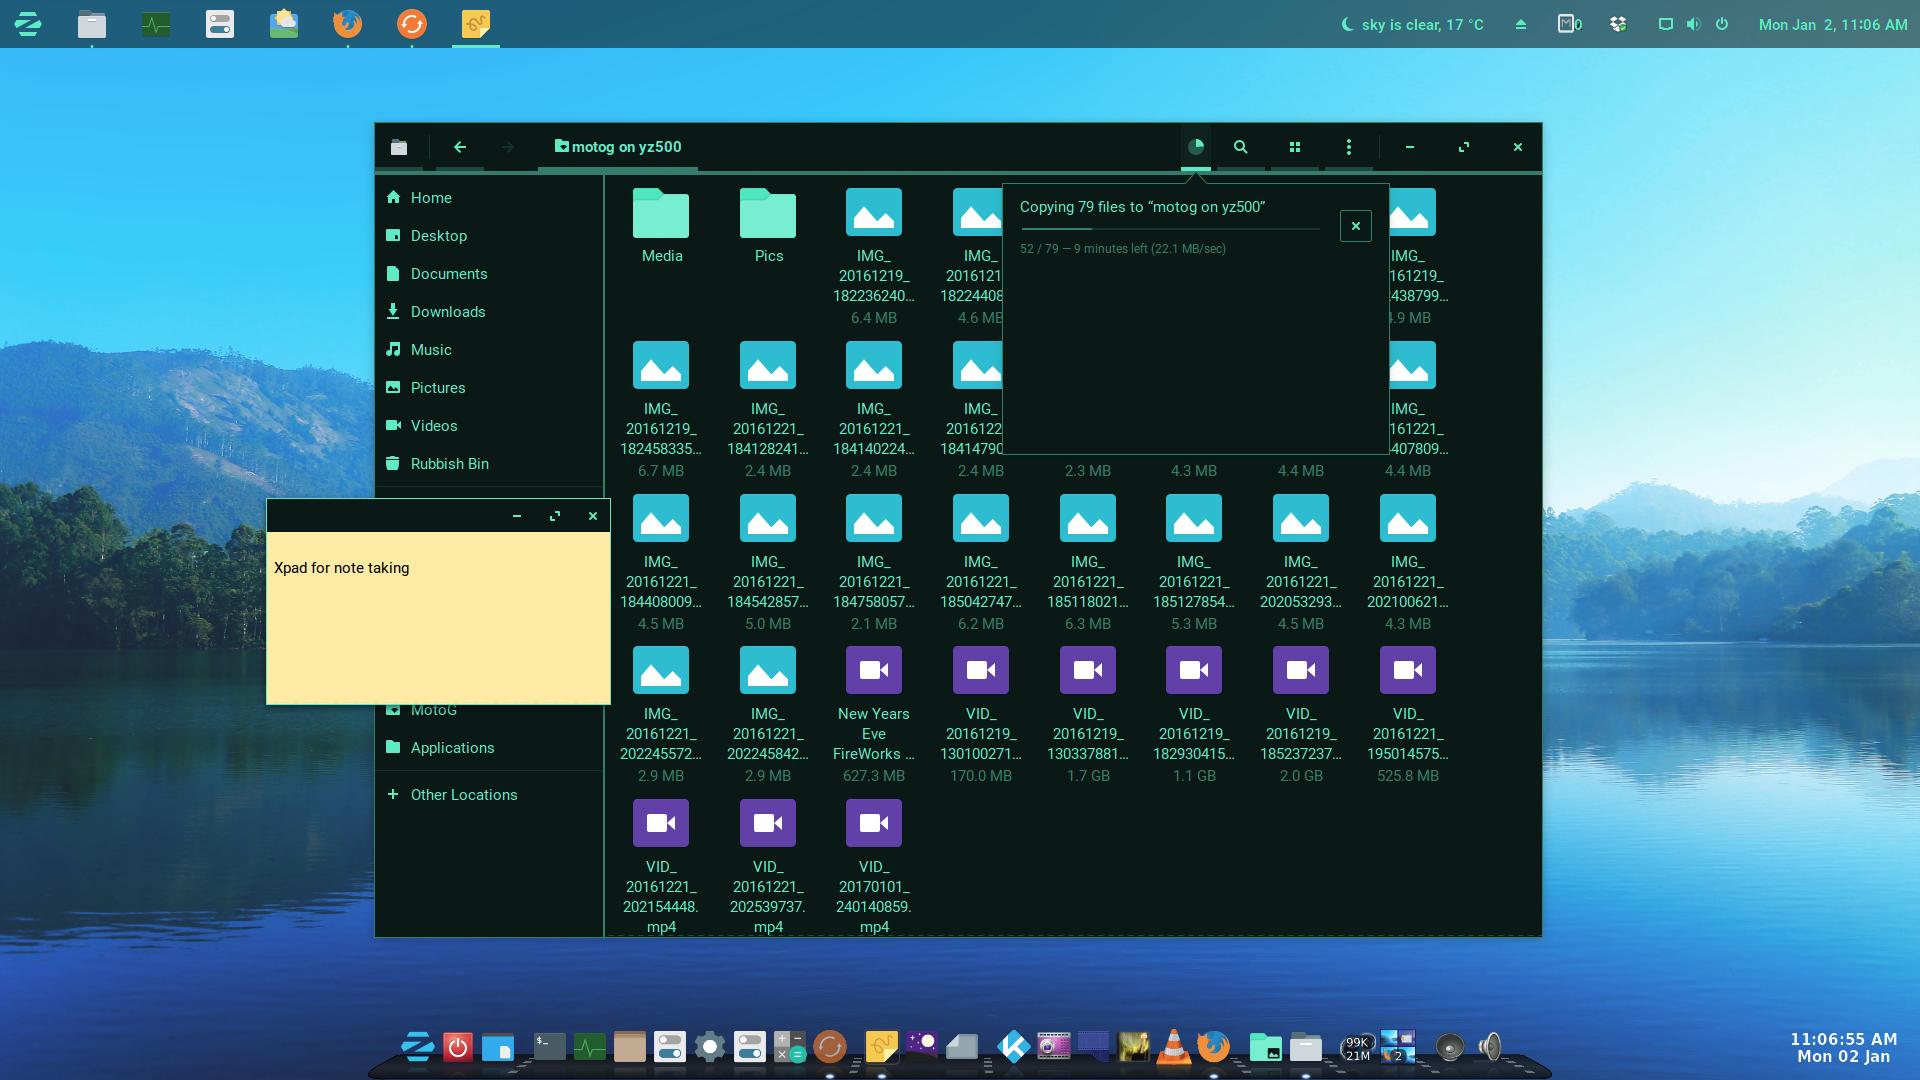Open search in file manager

coord(1240,147)
